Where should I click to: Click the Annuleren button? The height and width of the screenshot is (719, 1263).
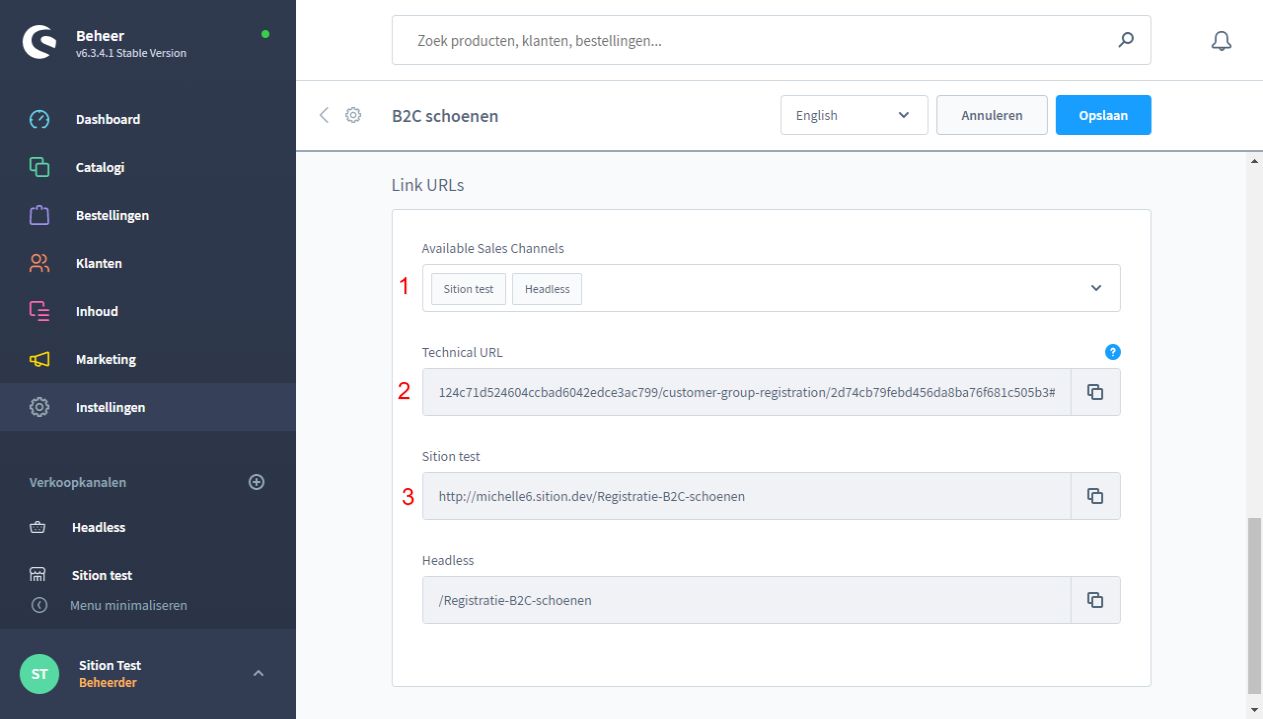click(991, 115)
